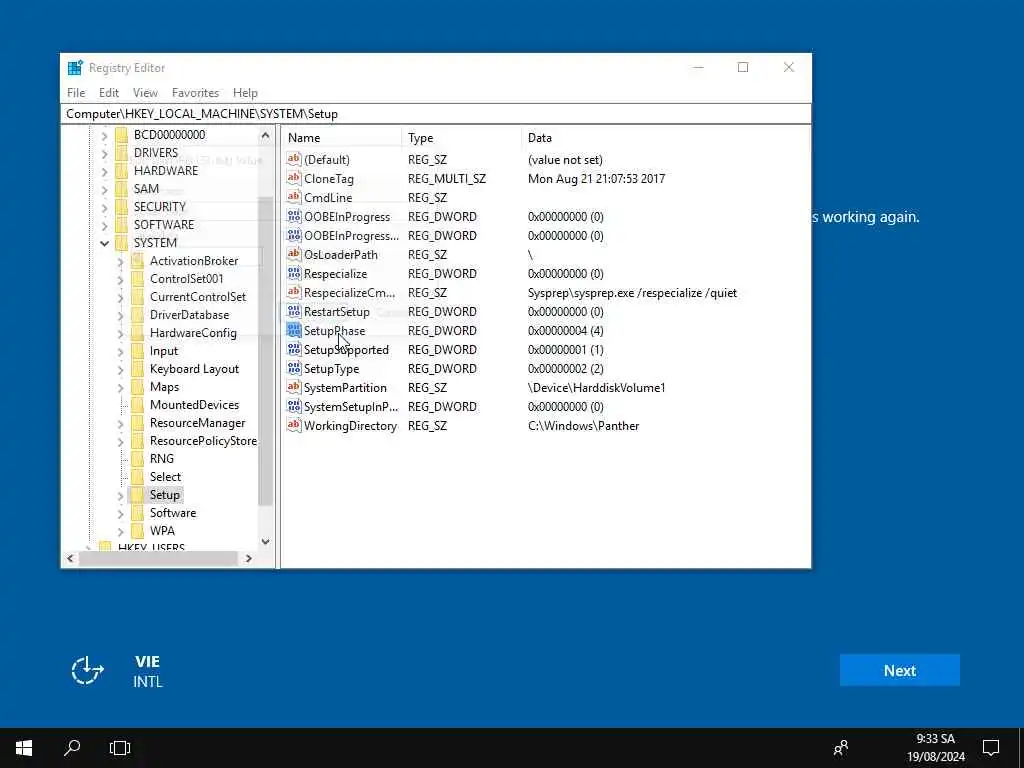Click the WPA key folder icon
The width and height of the screenshot is (1024, 768).
pyautogui.click(x=137, y=531)
